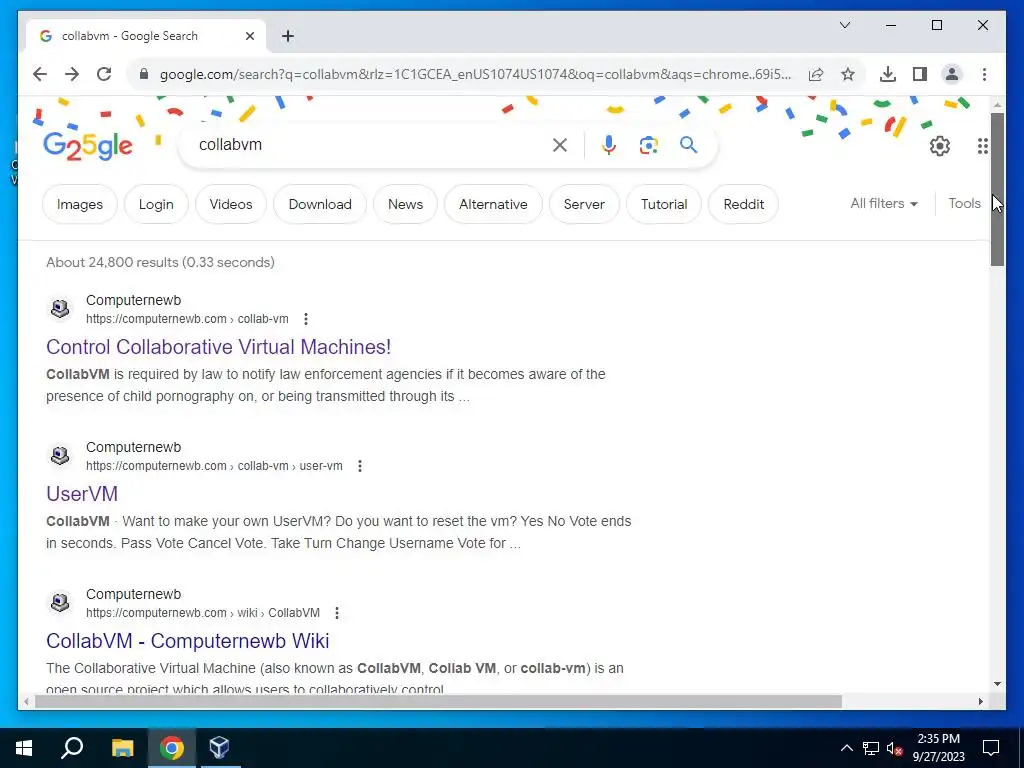
Task: Reload the Google search page
Action: click(104, 74)
